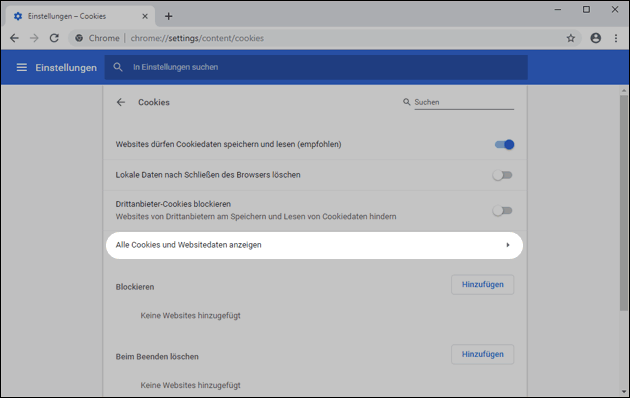Viewport: 630px width, 398px height.
Task: Click Hinzufügen next to Blockieren
Action: pos(483,285)
